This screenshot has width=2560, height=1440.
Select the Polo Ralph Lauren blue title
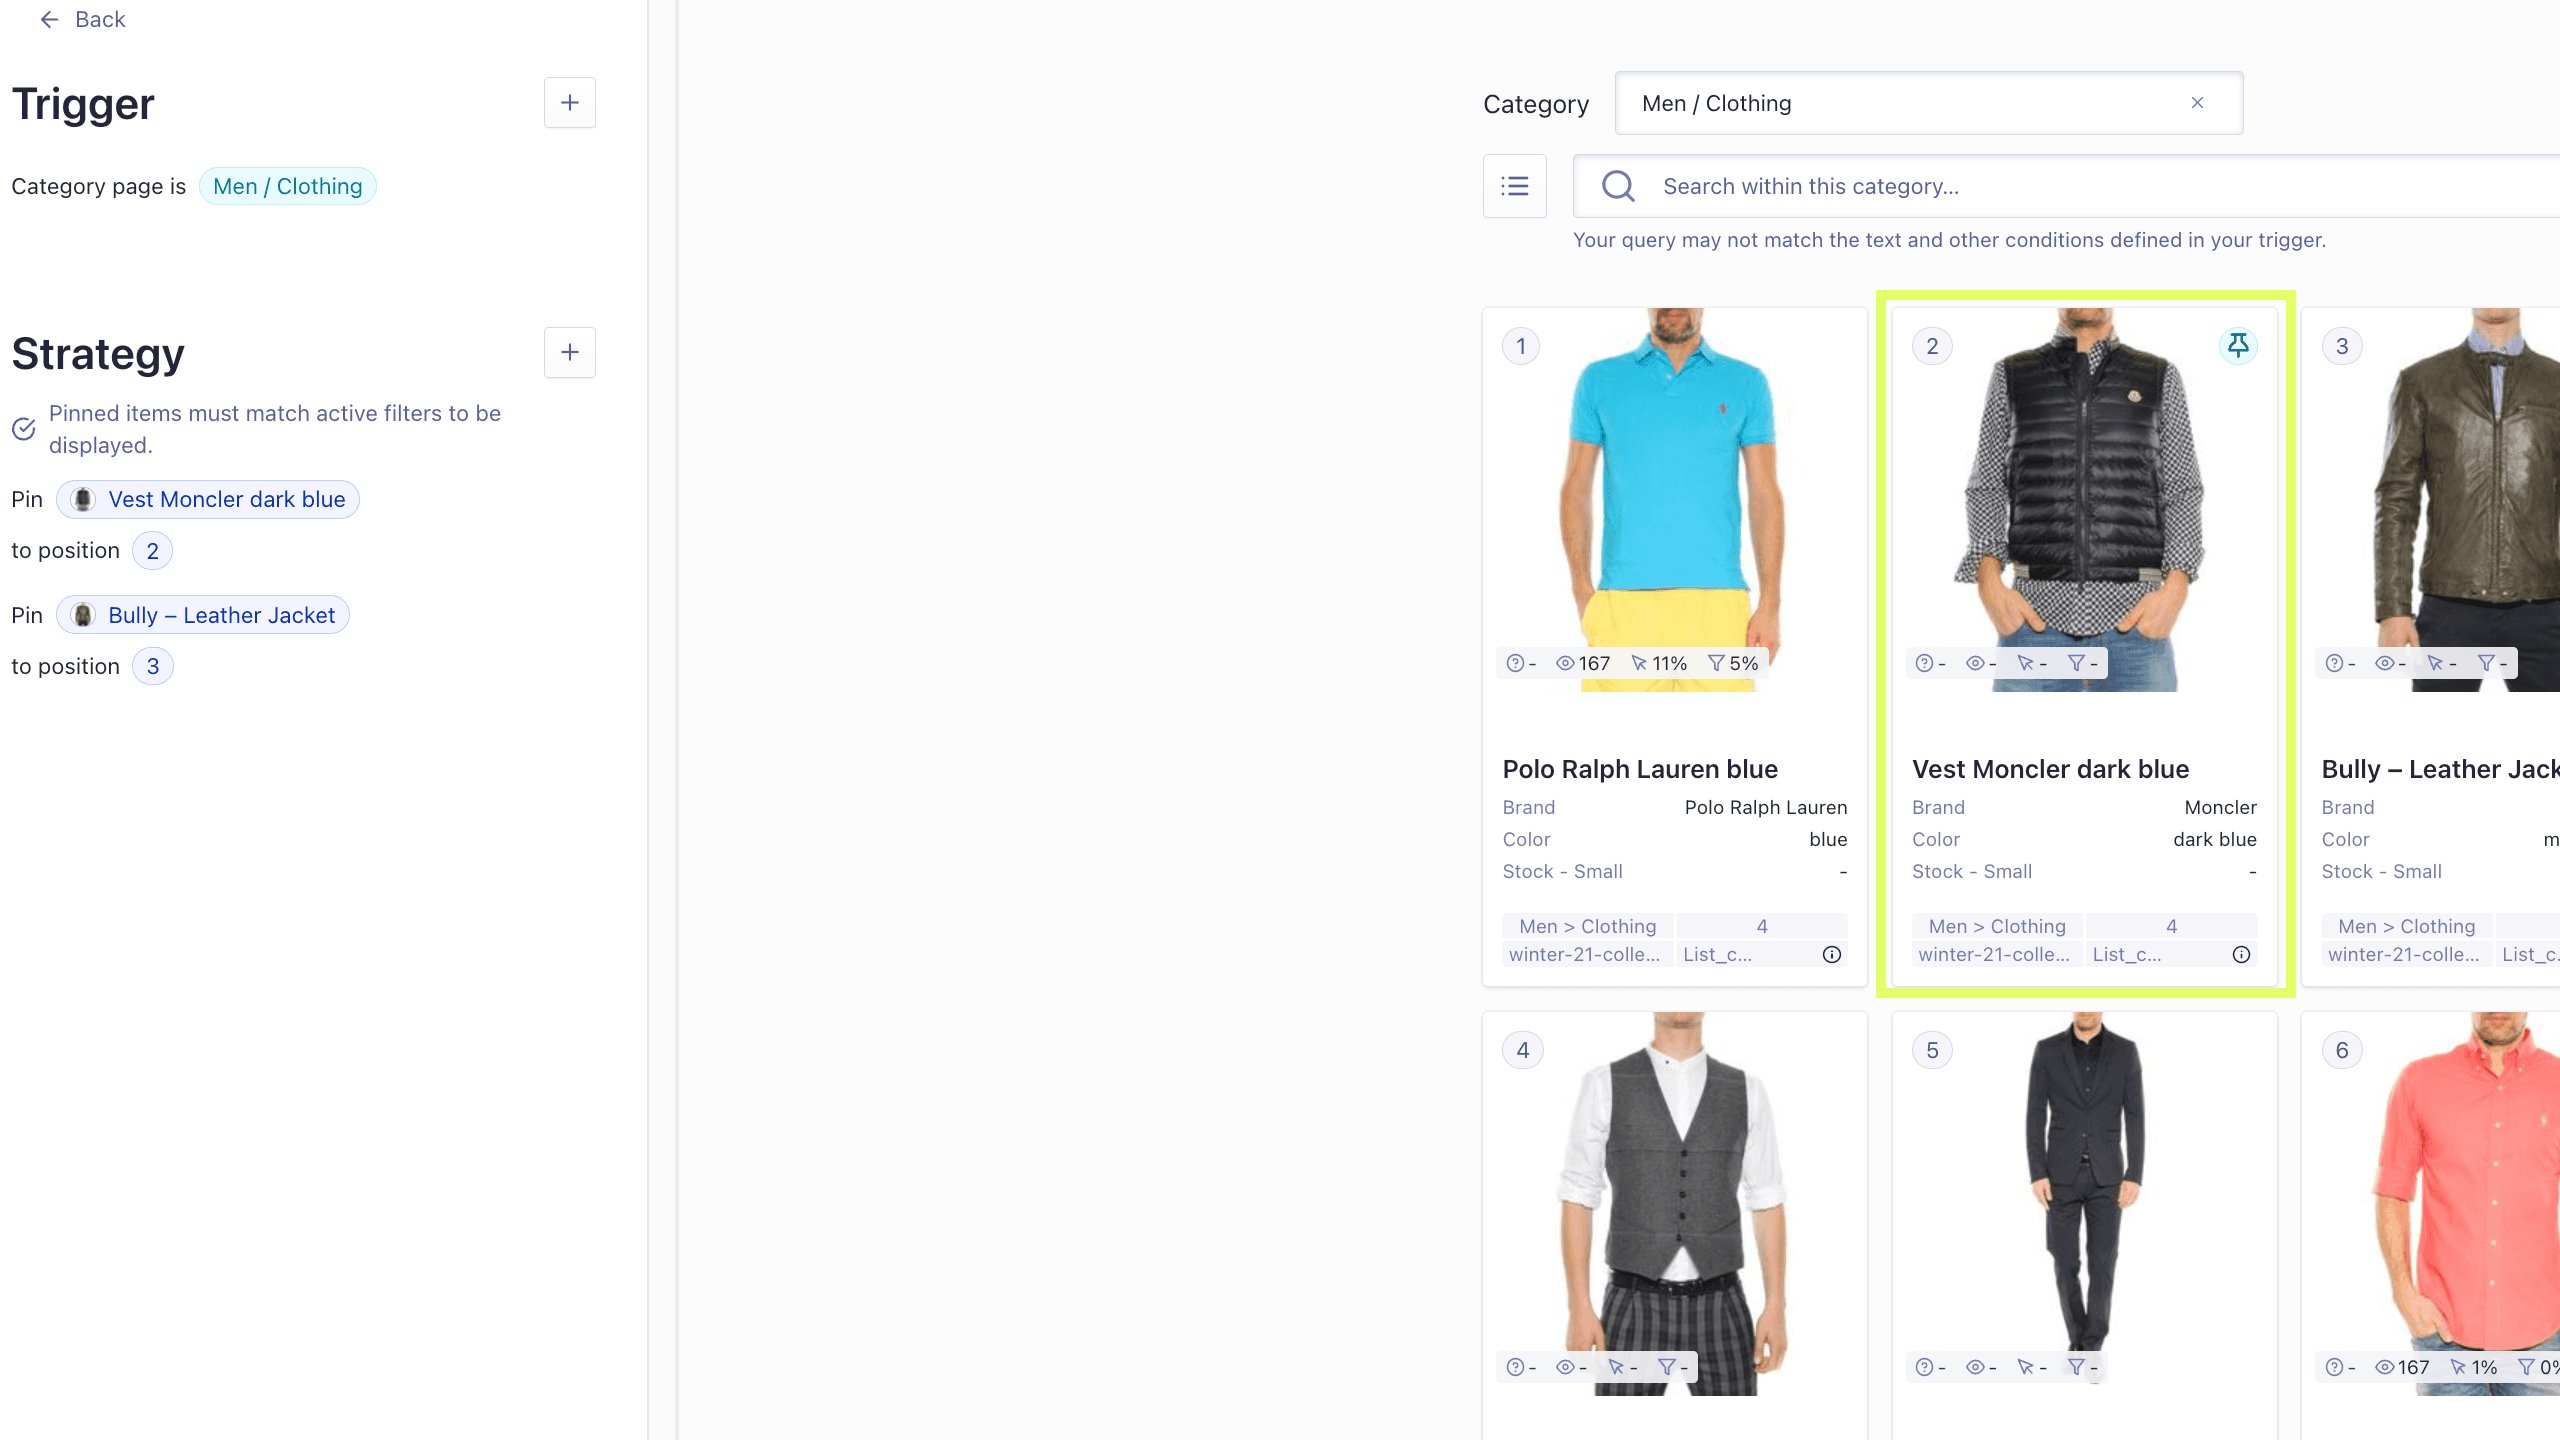point(1640,770)
